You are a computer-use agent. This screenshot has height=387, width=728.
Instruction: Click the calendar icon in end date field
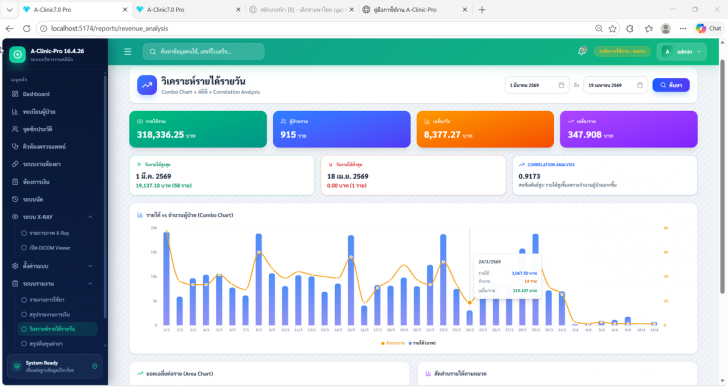pyautogui.click(x=639, y=85)
